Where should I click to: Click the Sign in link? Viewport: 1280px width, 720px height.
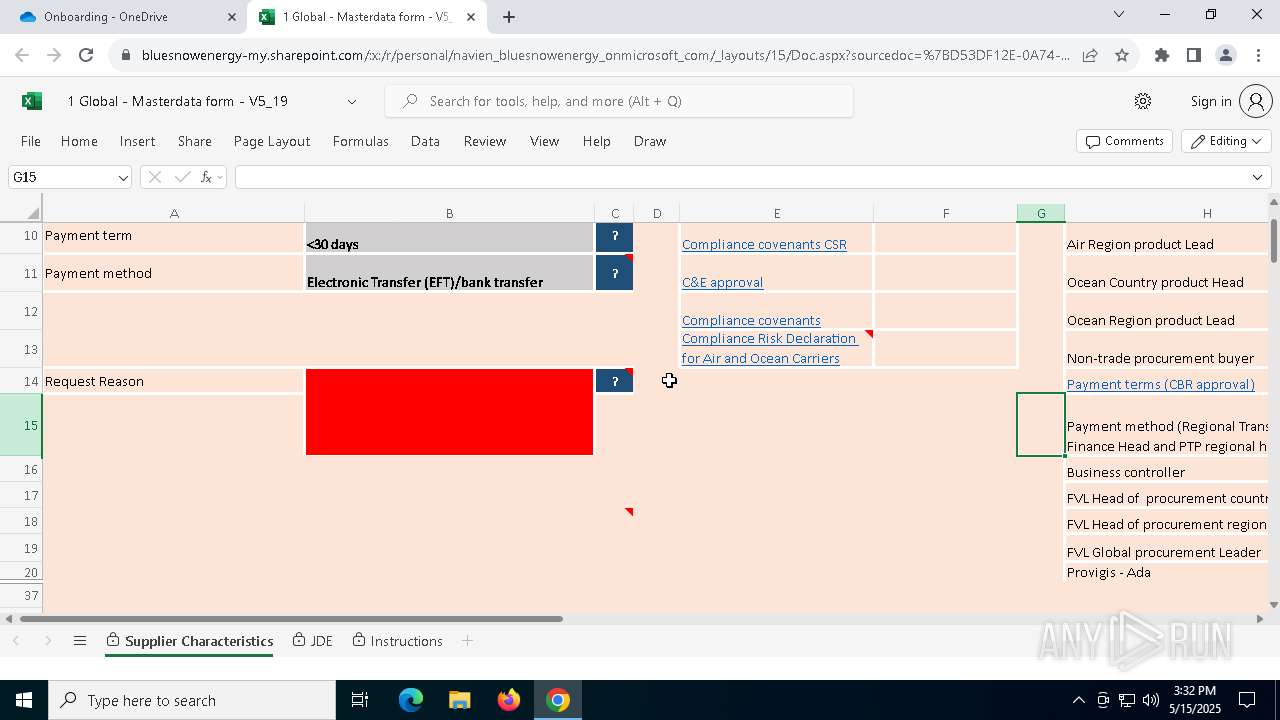click(1211, 101)
